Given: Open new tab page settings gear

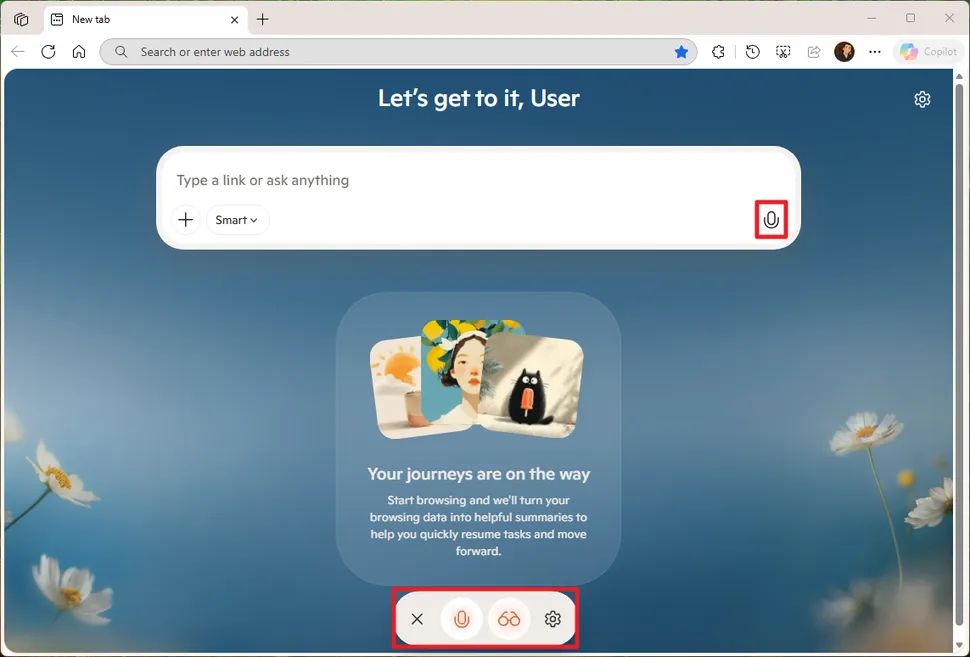Looking at the screenshot, I should tap(922, 99).
